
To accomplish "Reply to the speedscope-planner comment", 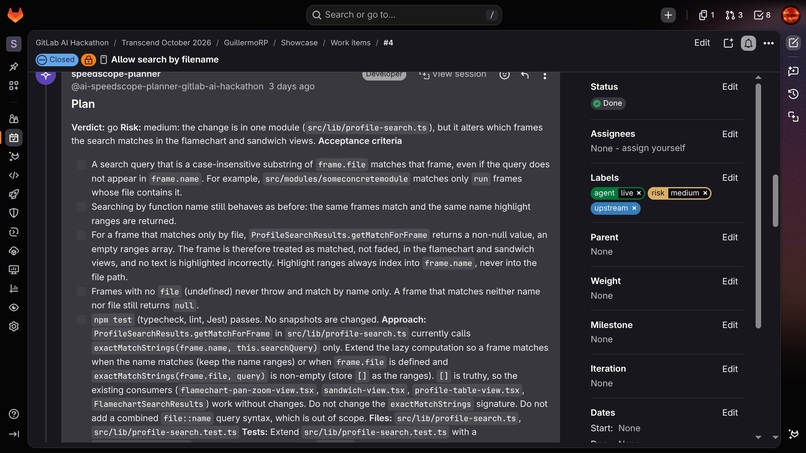I will pyautogui.click(x=525, y=75).
